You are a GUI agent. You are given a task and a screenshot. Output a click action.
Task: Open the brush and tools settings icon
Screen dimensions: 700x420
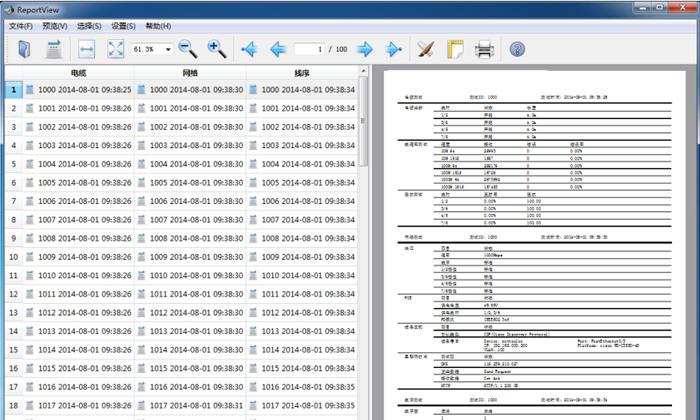coord(425,49)
